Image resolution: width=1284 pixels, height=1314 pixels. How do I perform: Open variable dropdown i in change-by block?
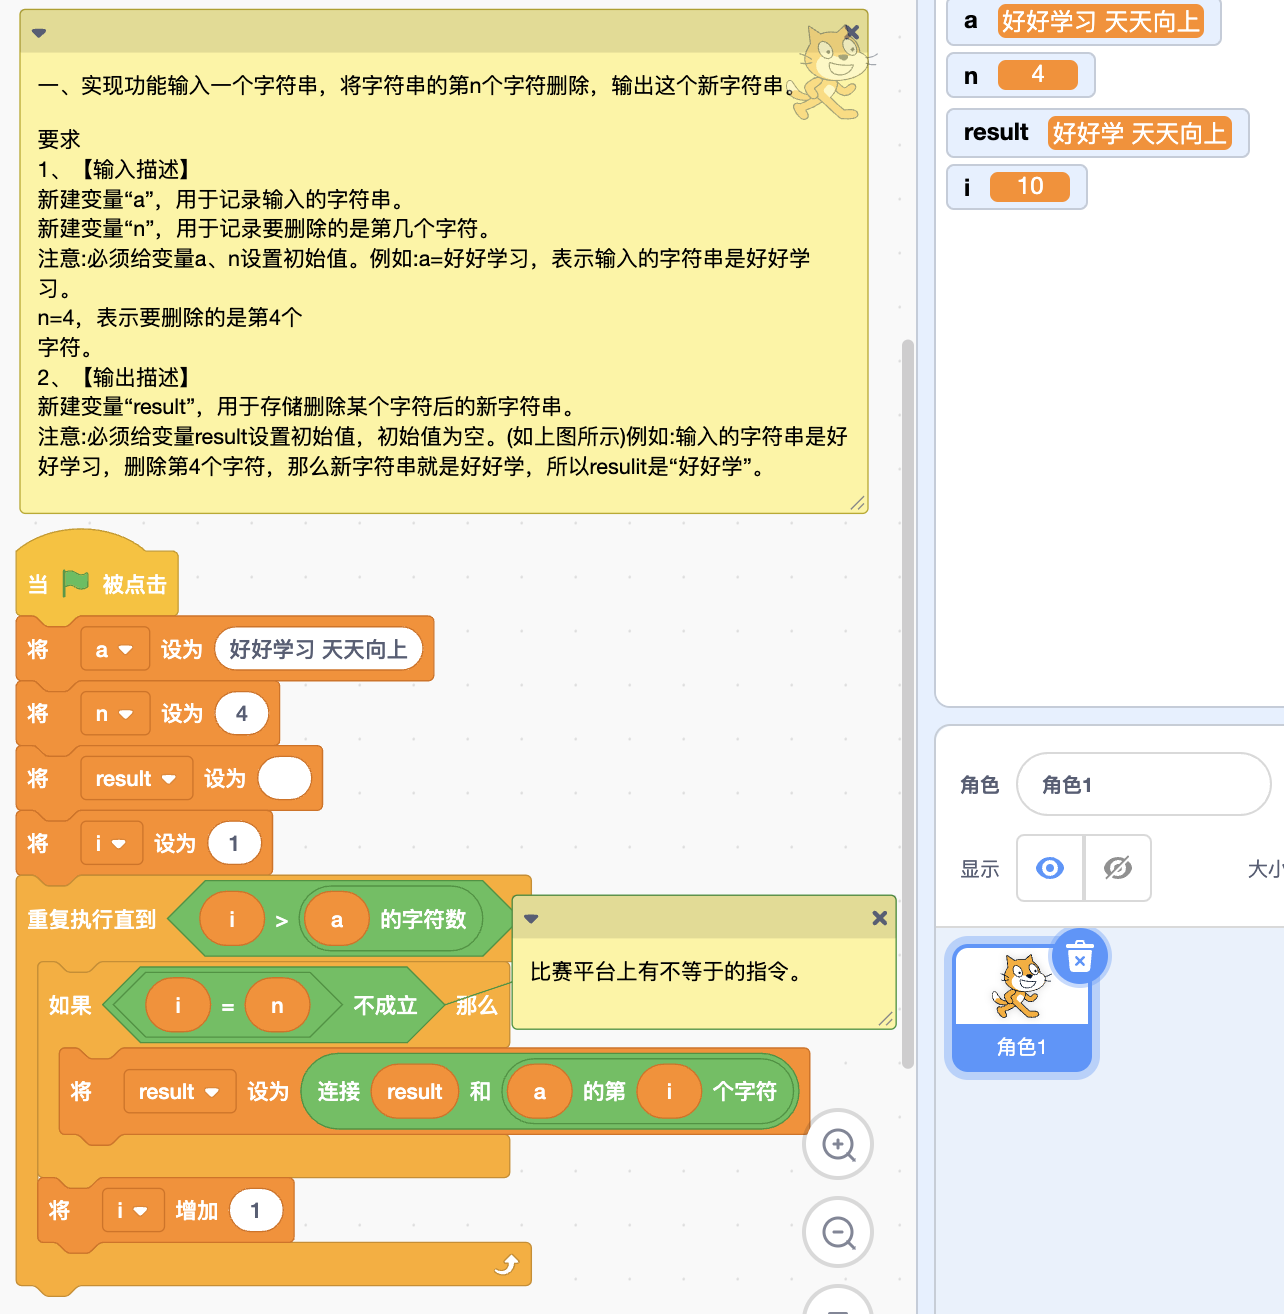tap(133, 1211)
